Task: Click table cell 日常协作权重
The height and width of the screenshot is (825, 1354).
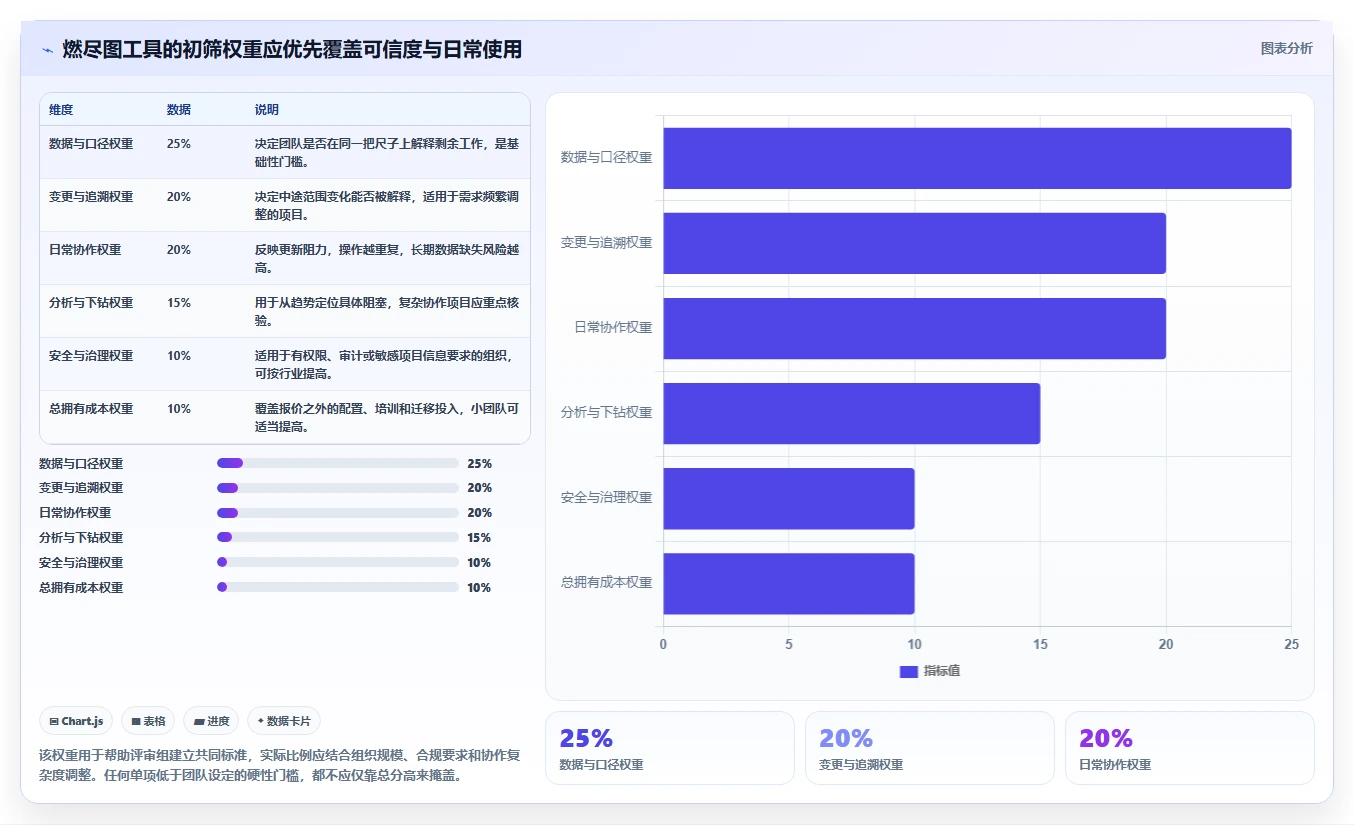Action: coord(85,250)
